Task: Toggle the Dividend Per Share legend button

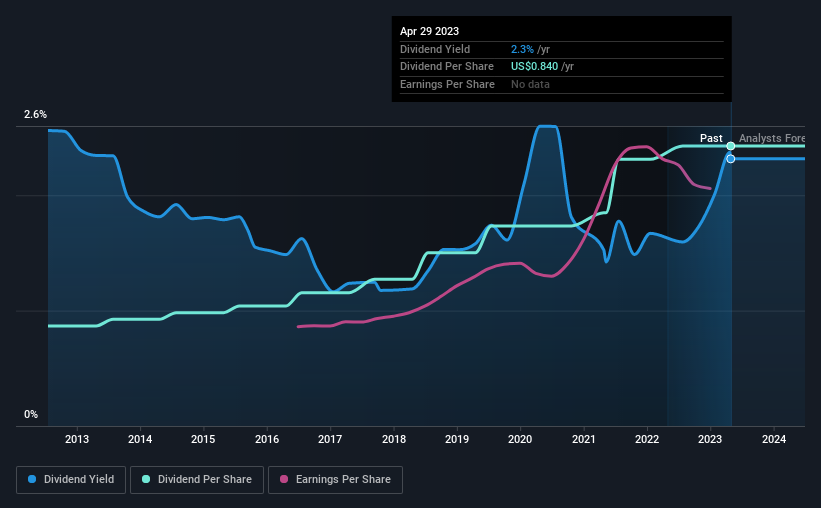Action: [197, 480]
